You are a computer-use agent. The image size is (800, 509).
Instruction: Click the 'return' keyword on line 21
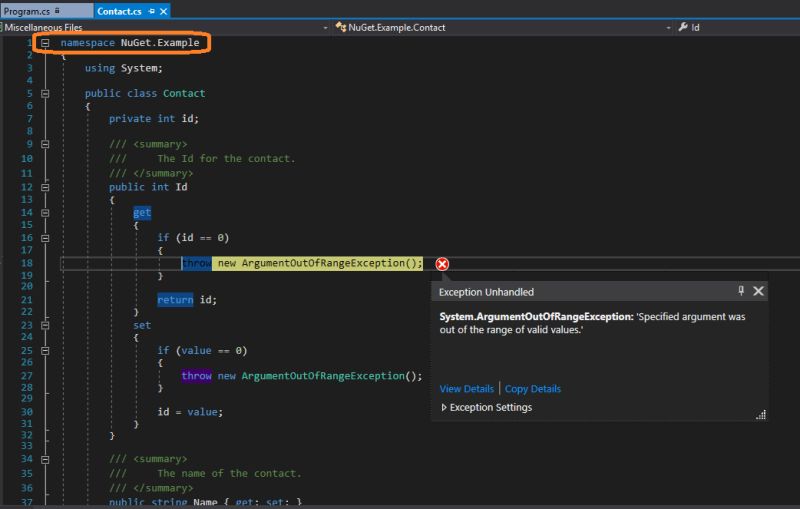[x=175, y=300]
